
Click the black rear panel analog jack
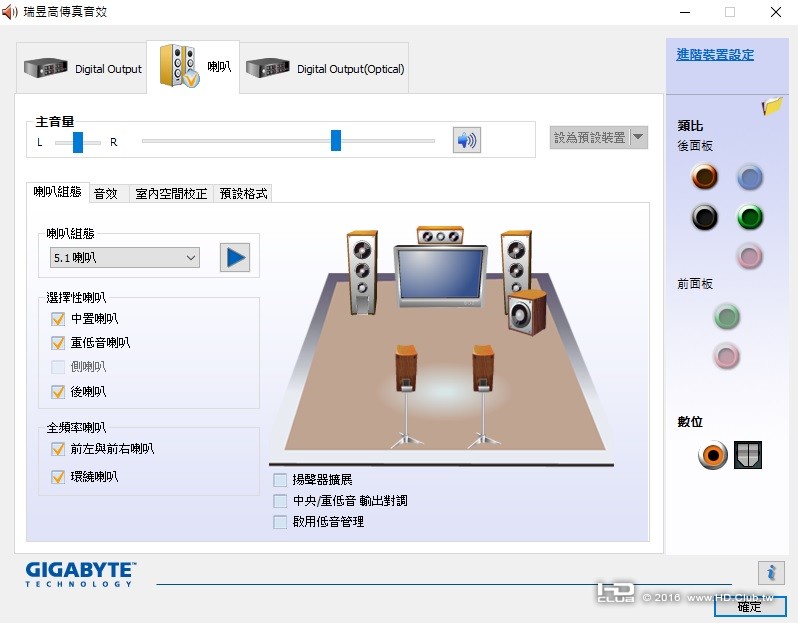[704, 217]
